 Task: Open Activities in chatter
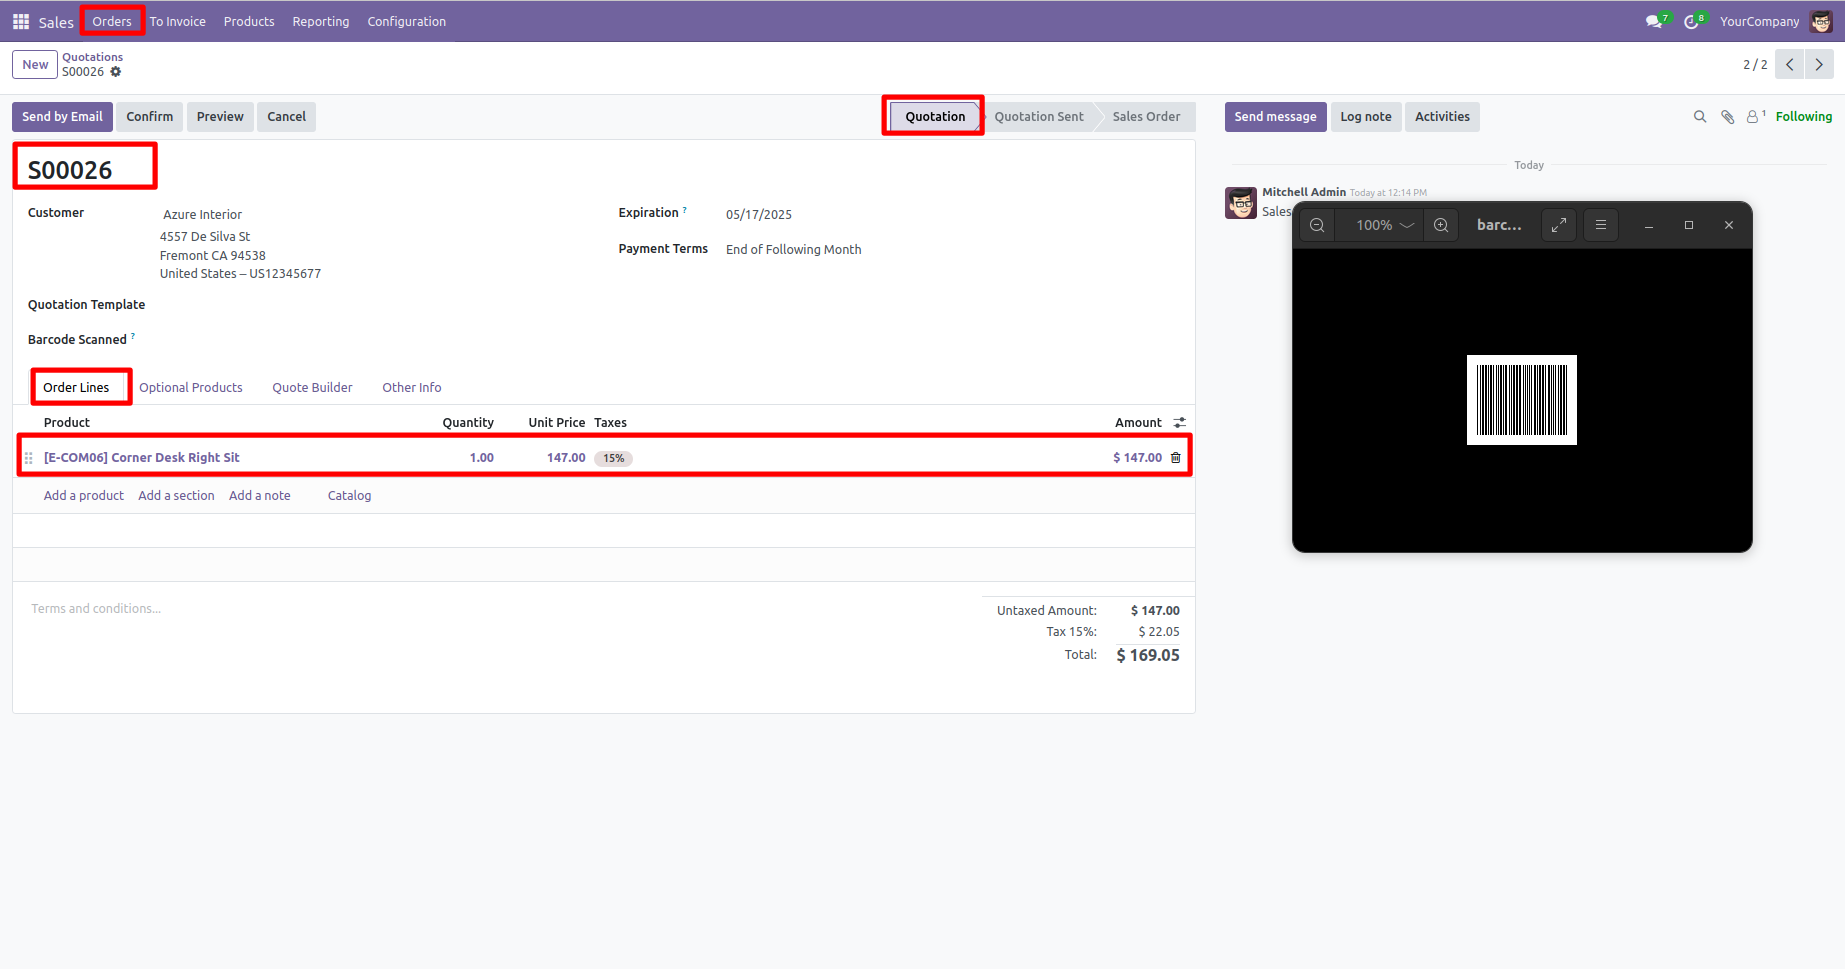point(1442,117)
